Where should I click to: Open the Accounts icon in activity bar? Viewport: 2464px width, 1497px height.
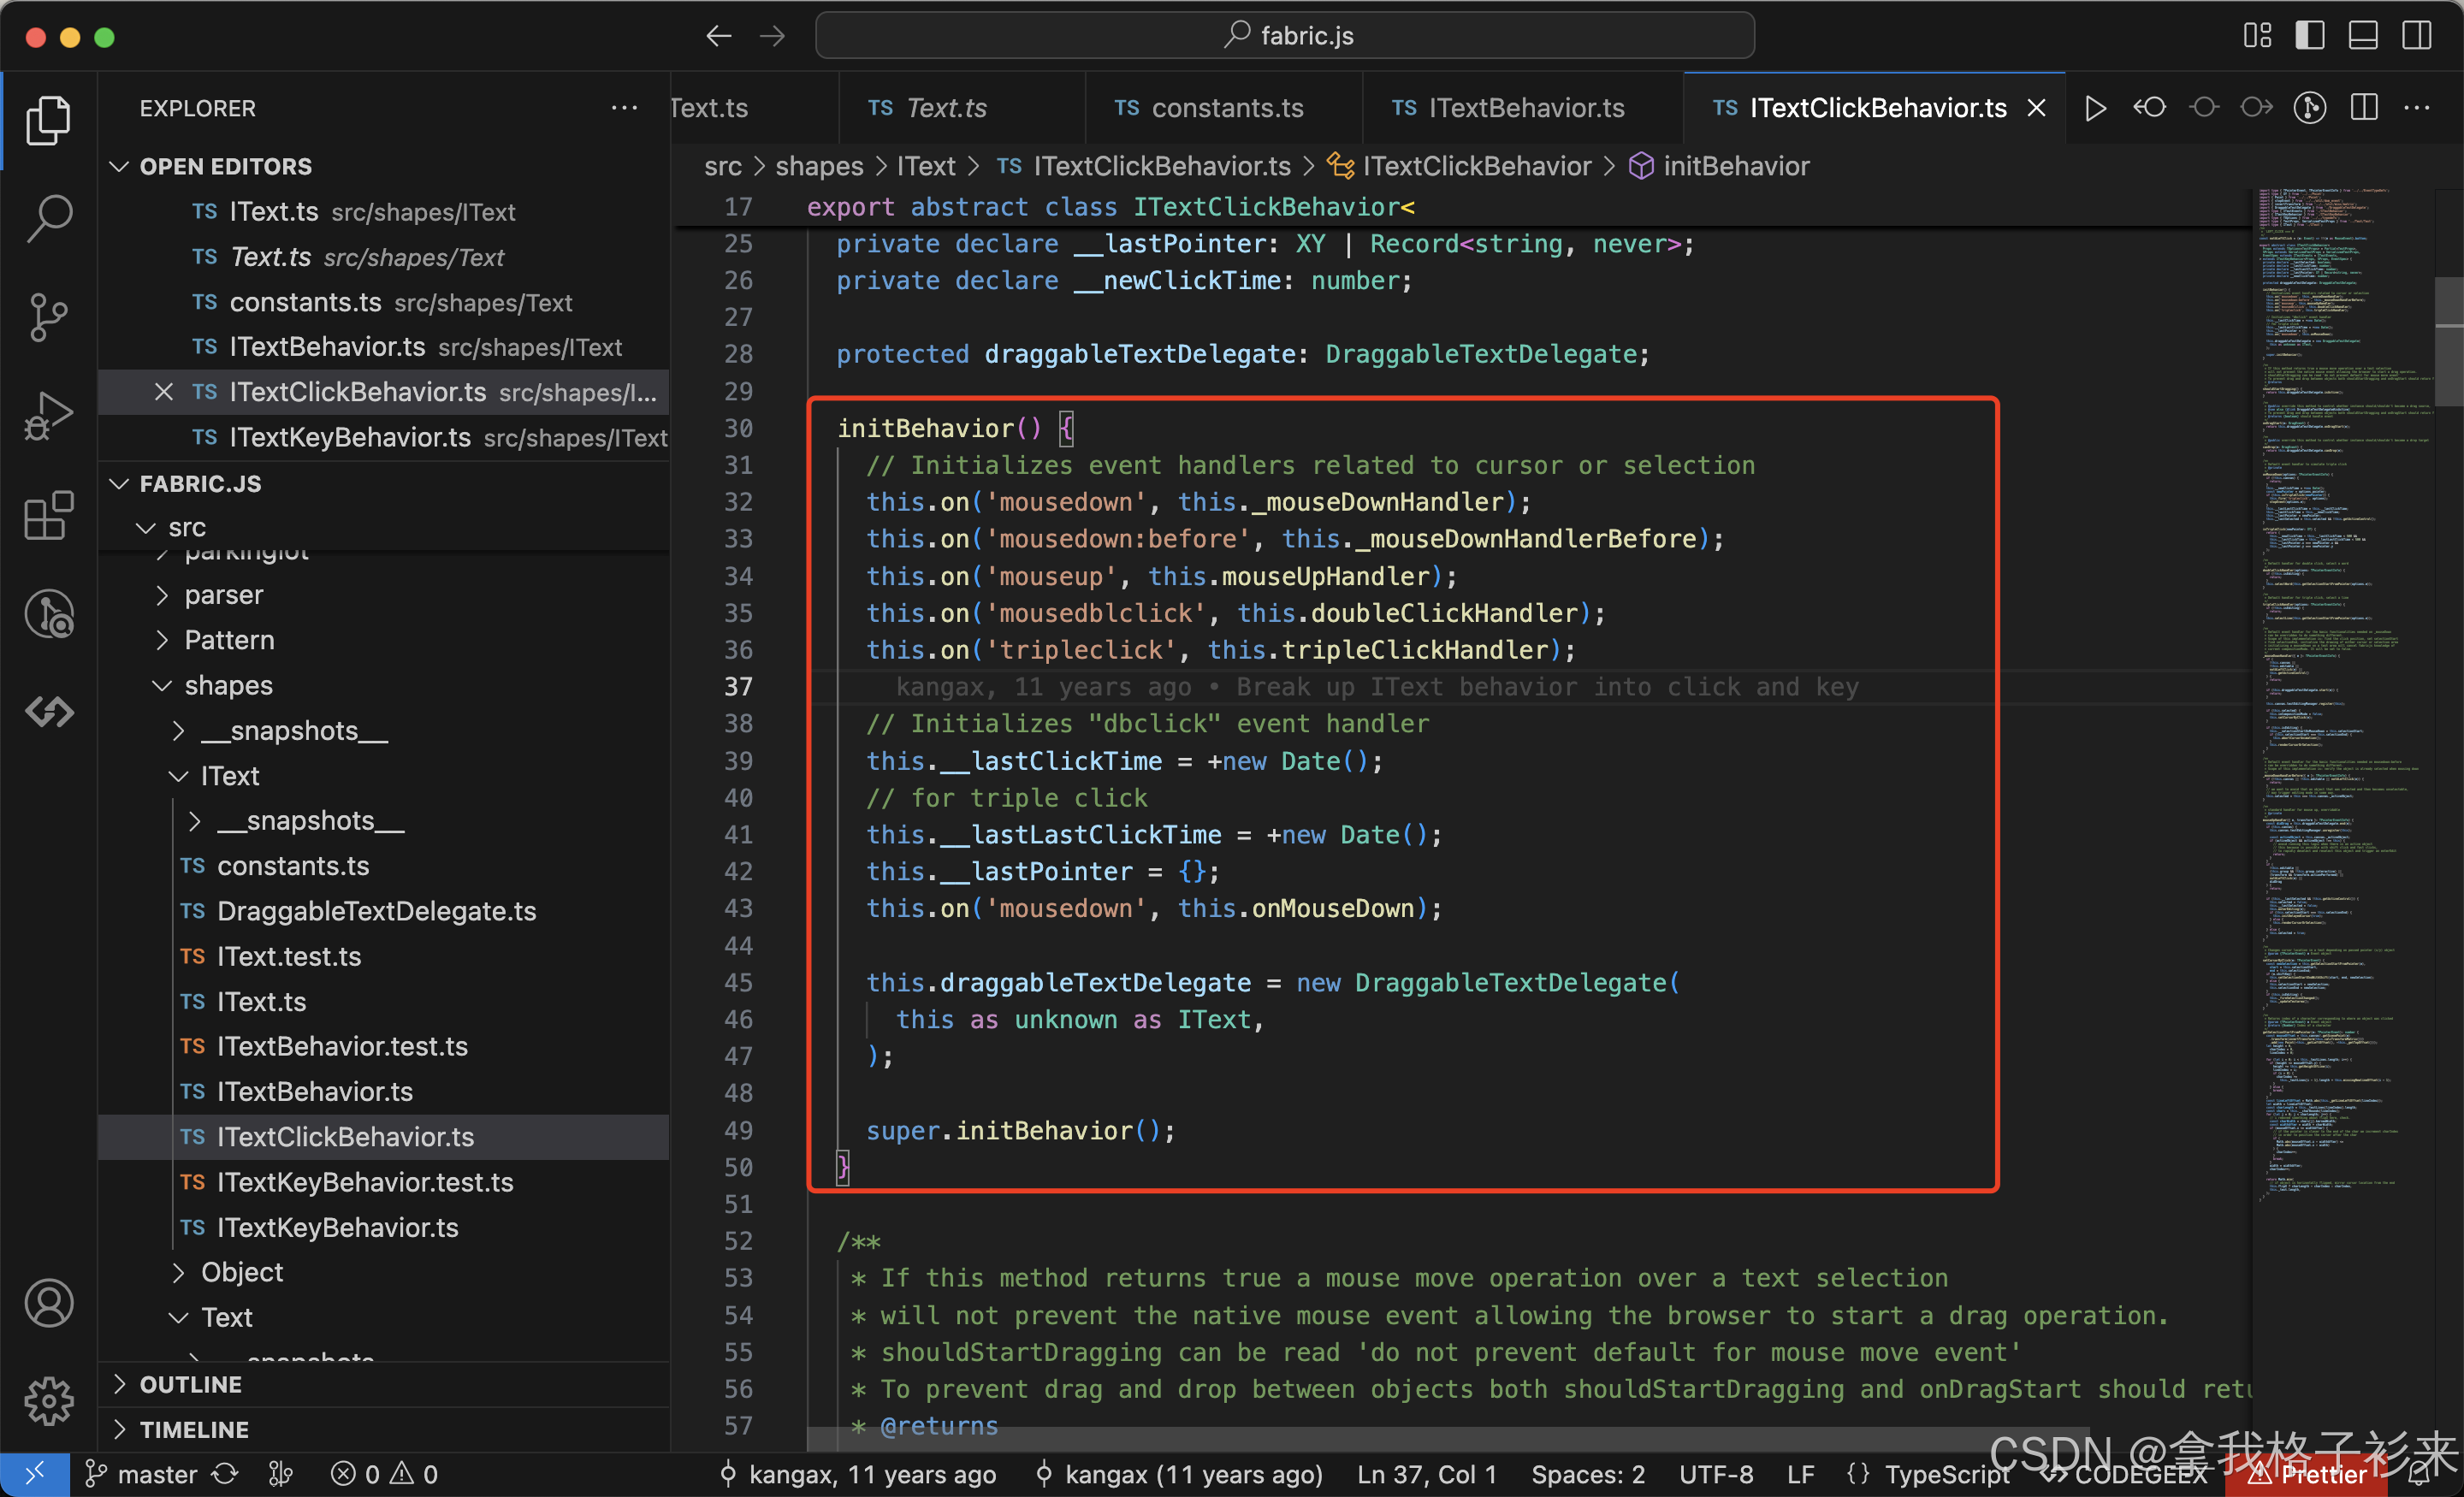[48, 1303]
